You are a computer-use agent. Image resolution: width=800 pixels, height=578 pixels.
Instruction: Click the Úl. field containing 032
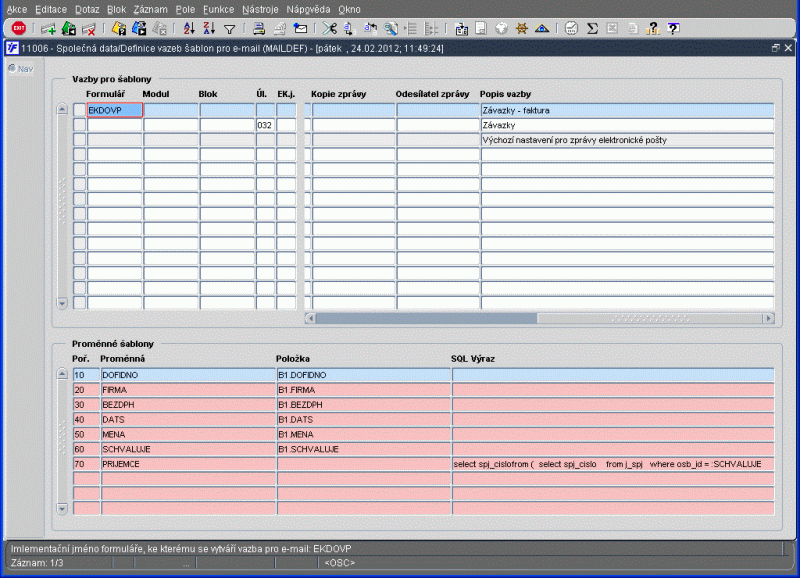click(265, 125)
